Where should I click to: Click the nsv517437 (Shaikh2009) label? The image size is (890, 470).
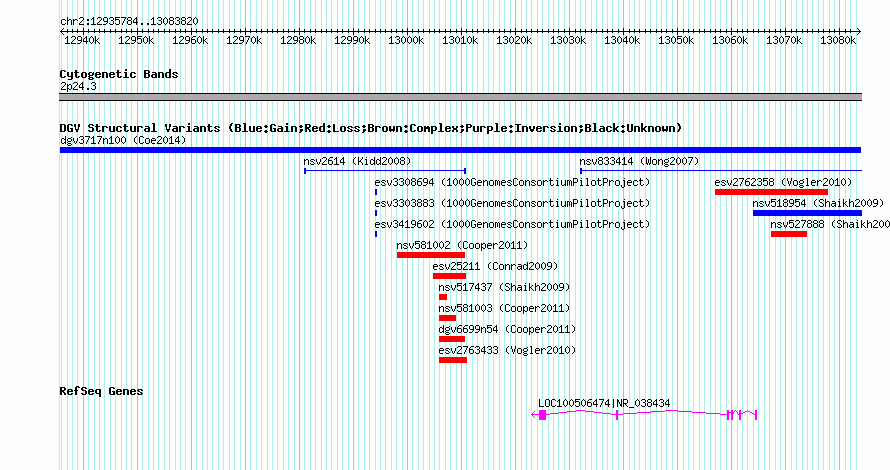pyautogui.click(x=504, y=287)
